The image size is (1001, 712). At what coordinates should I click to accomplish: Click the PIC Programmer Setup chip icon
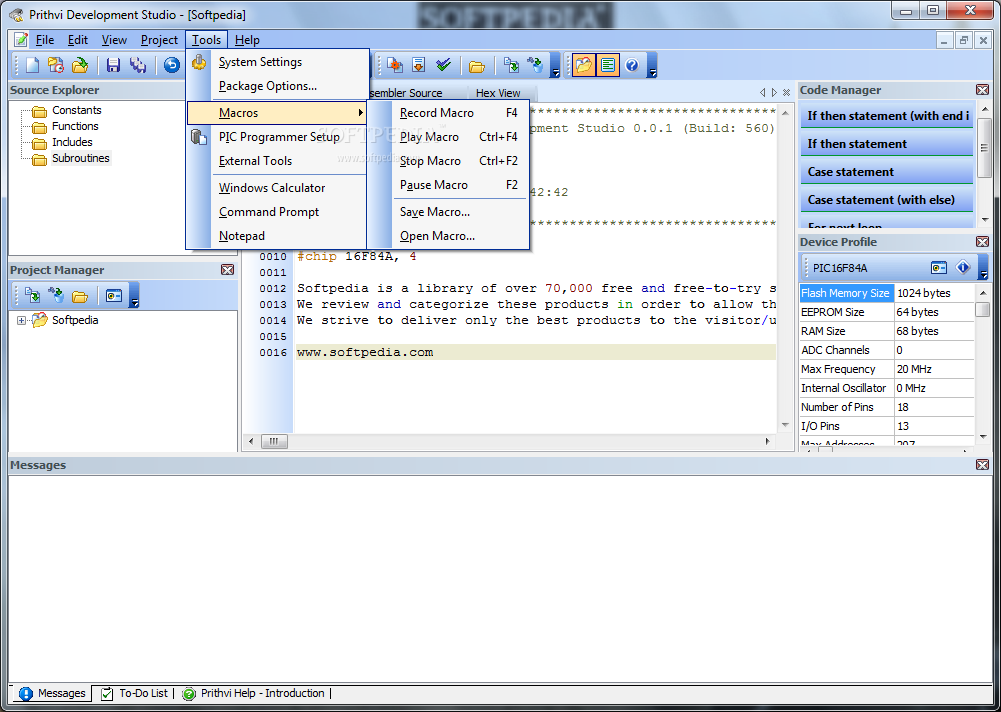point(199,137)
